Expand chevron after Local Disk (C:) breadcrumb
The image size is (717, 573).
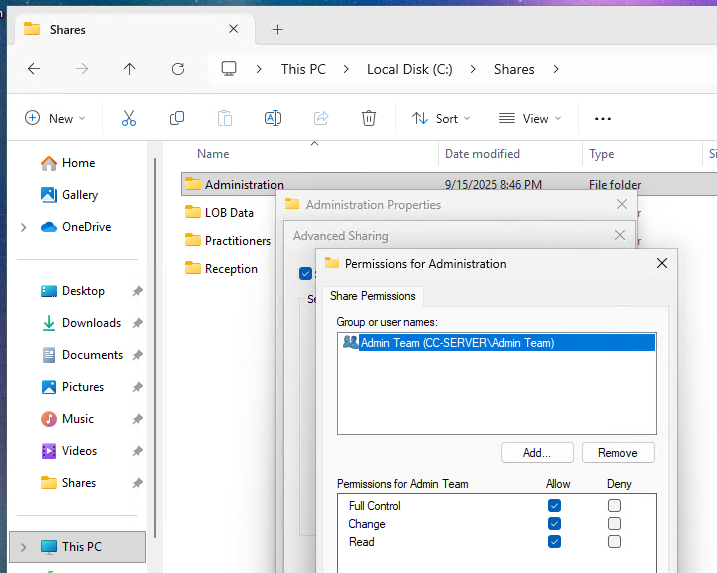pos(473,69)
